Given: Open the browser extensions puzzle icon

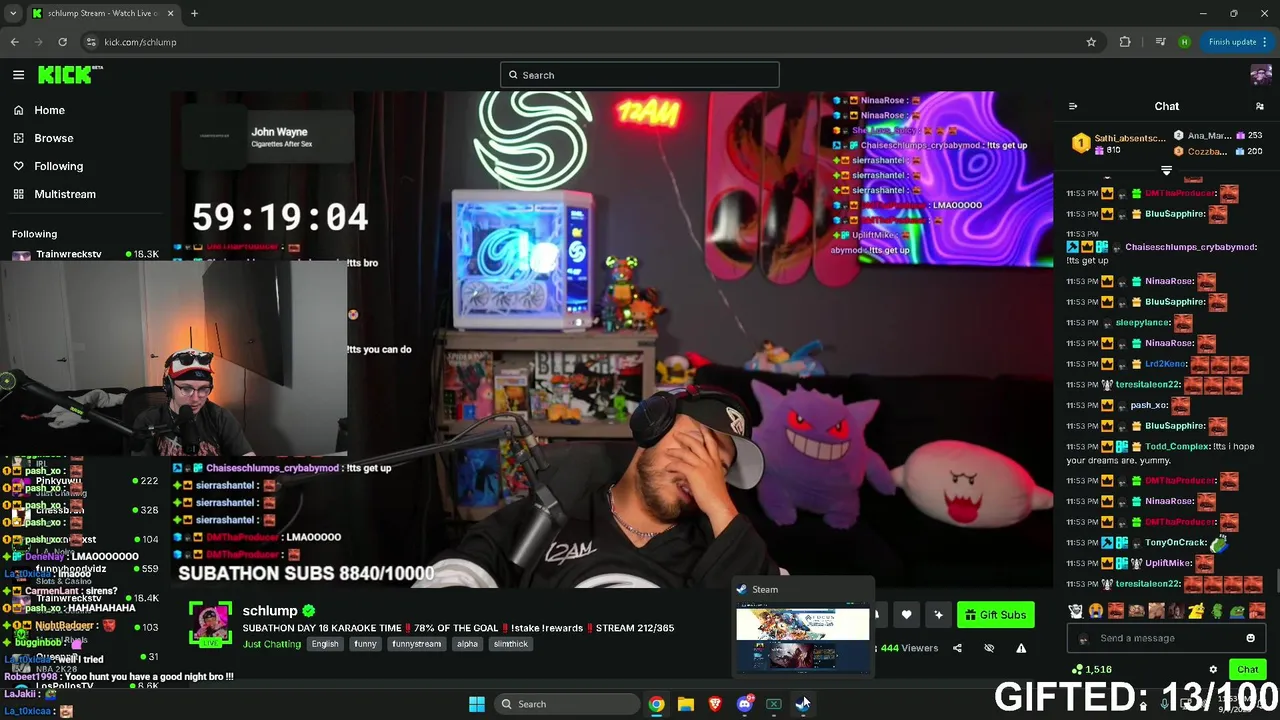Looking at the screenshot, I should (x=1125, y=42).
